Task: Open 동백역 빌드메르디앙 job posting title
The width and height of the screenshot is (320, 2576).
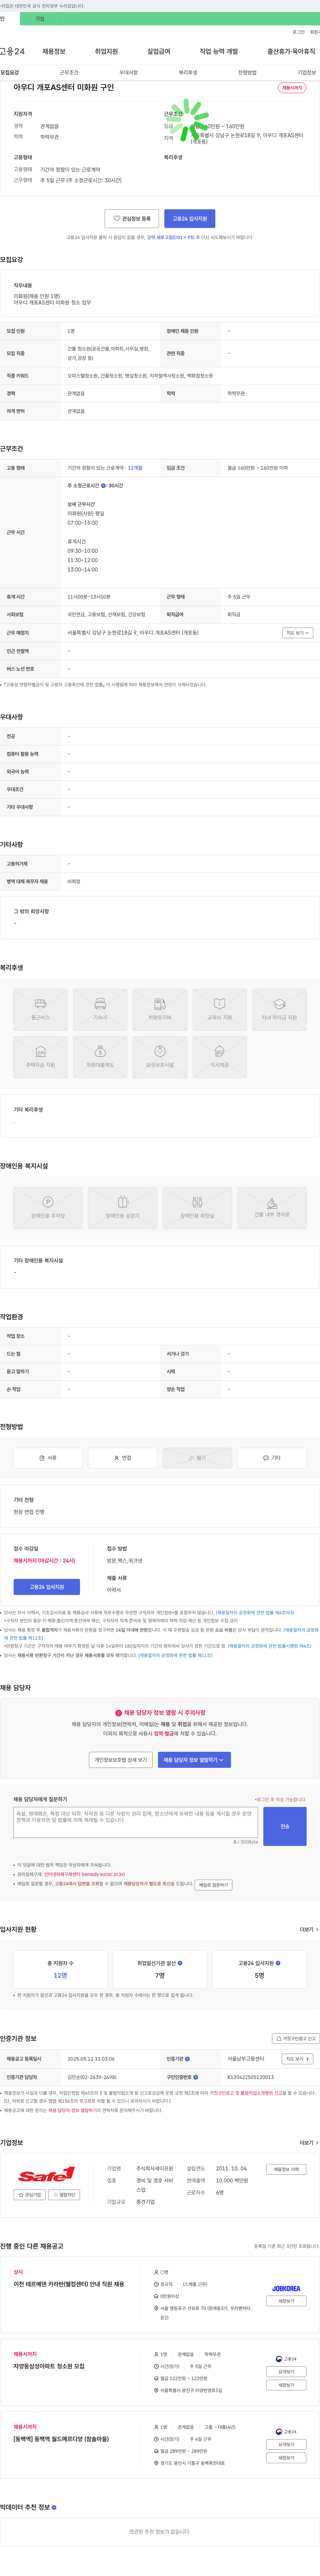Action: [x=61, y=2439]
